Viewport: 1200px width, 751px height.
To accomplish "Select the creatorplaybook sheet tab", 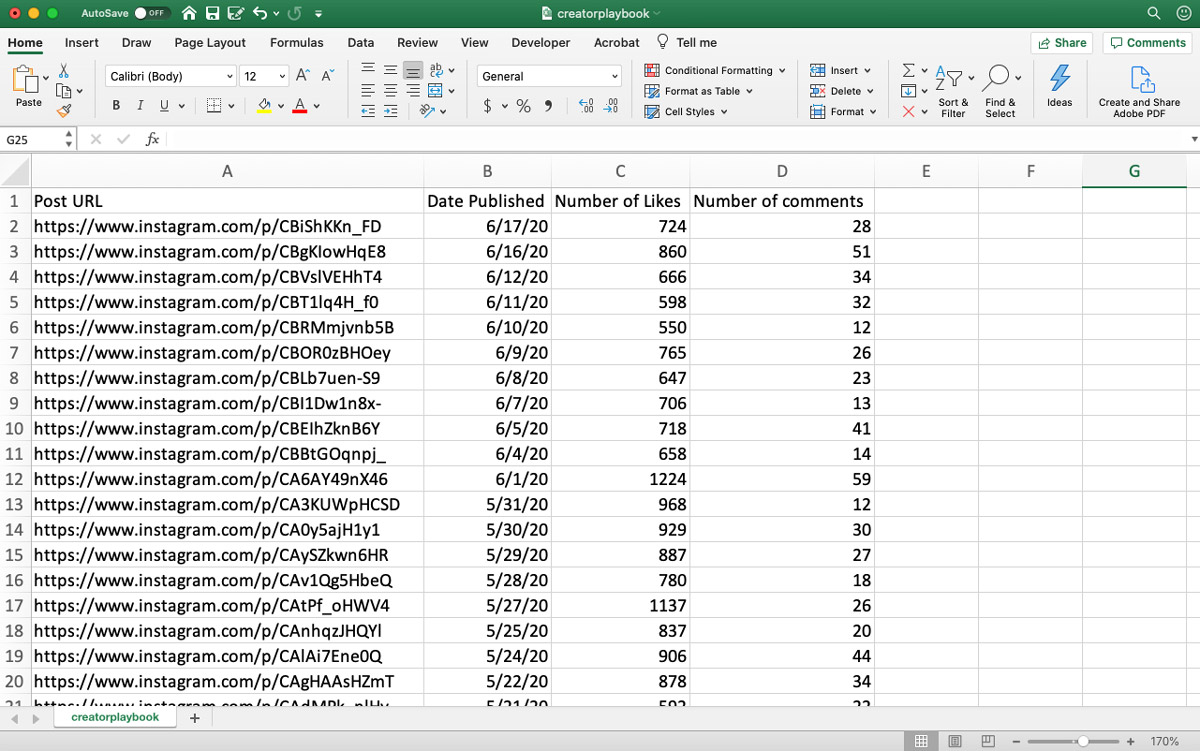I will point(115,717).
